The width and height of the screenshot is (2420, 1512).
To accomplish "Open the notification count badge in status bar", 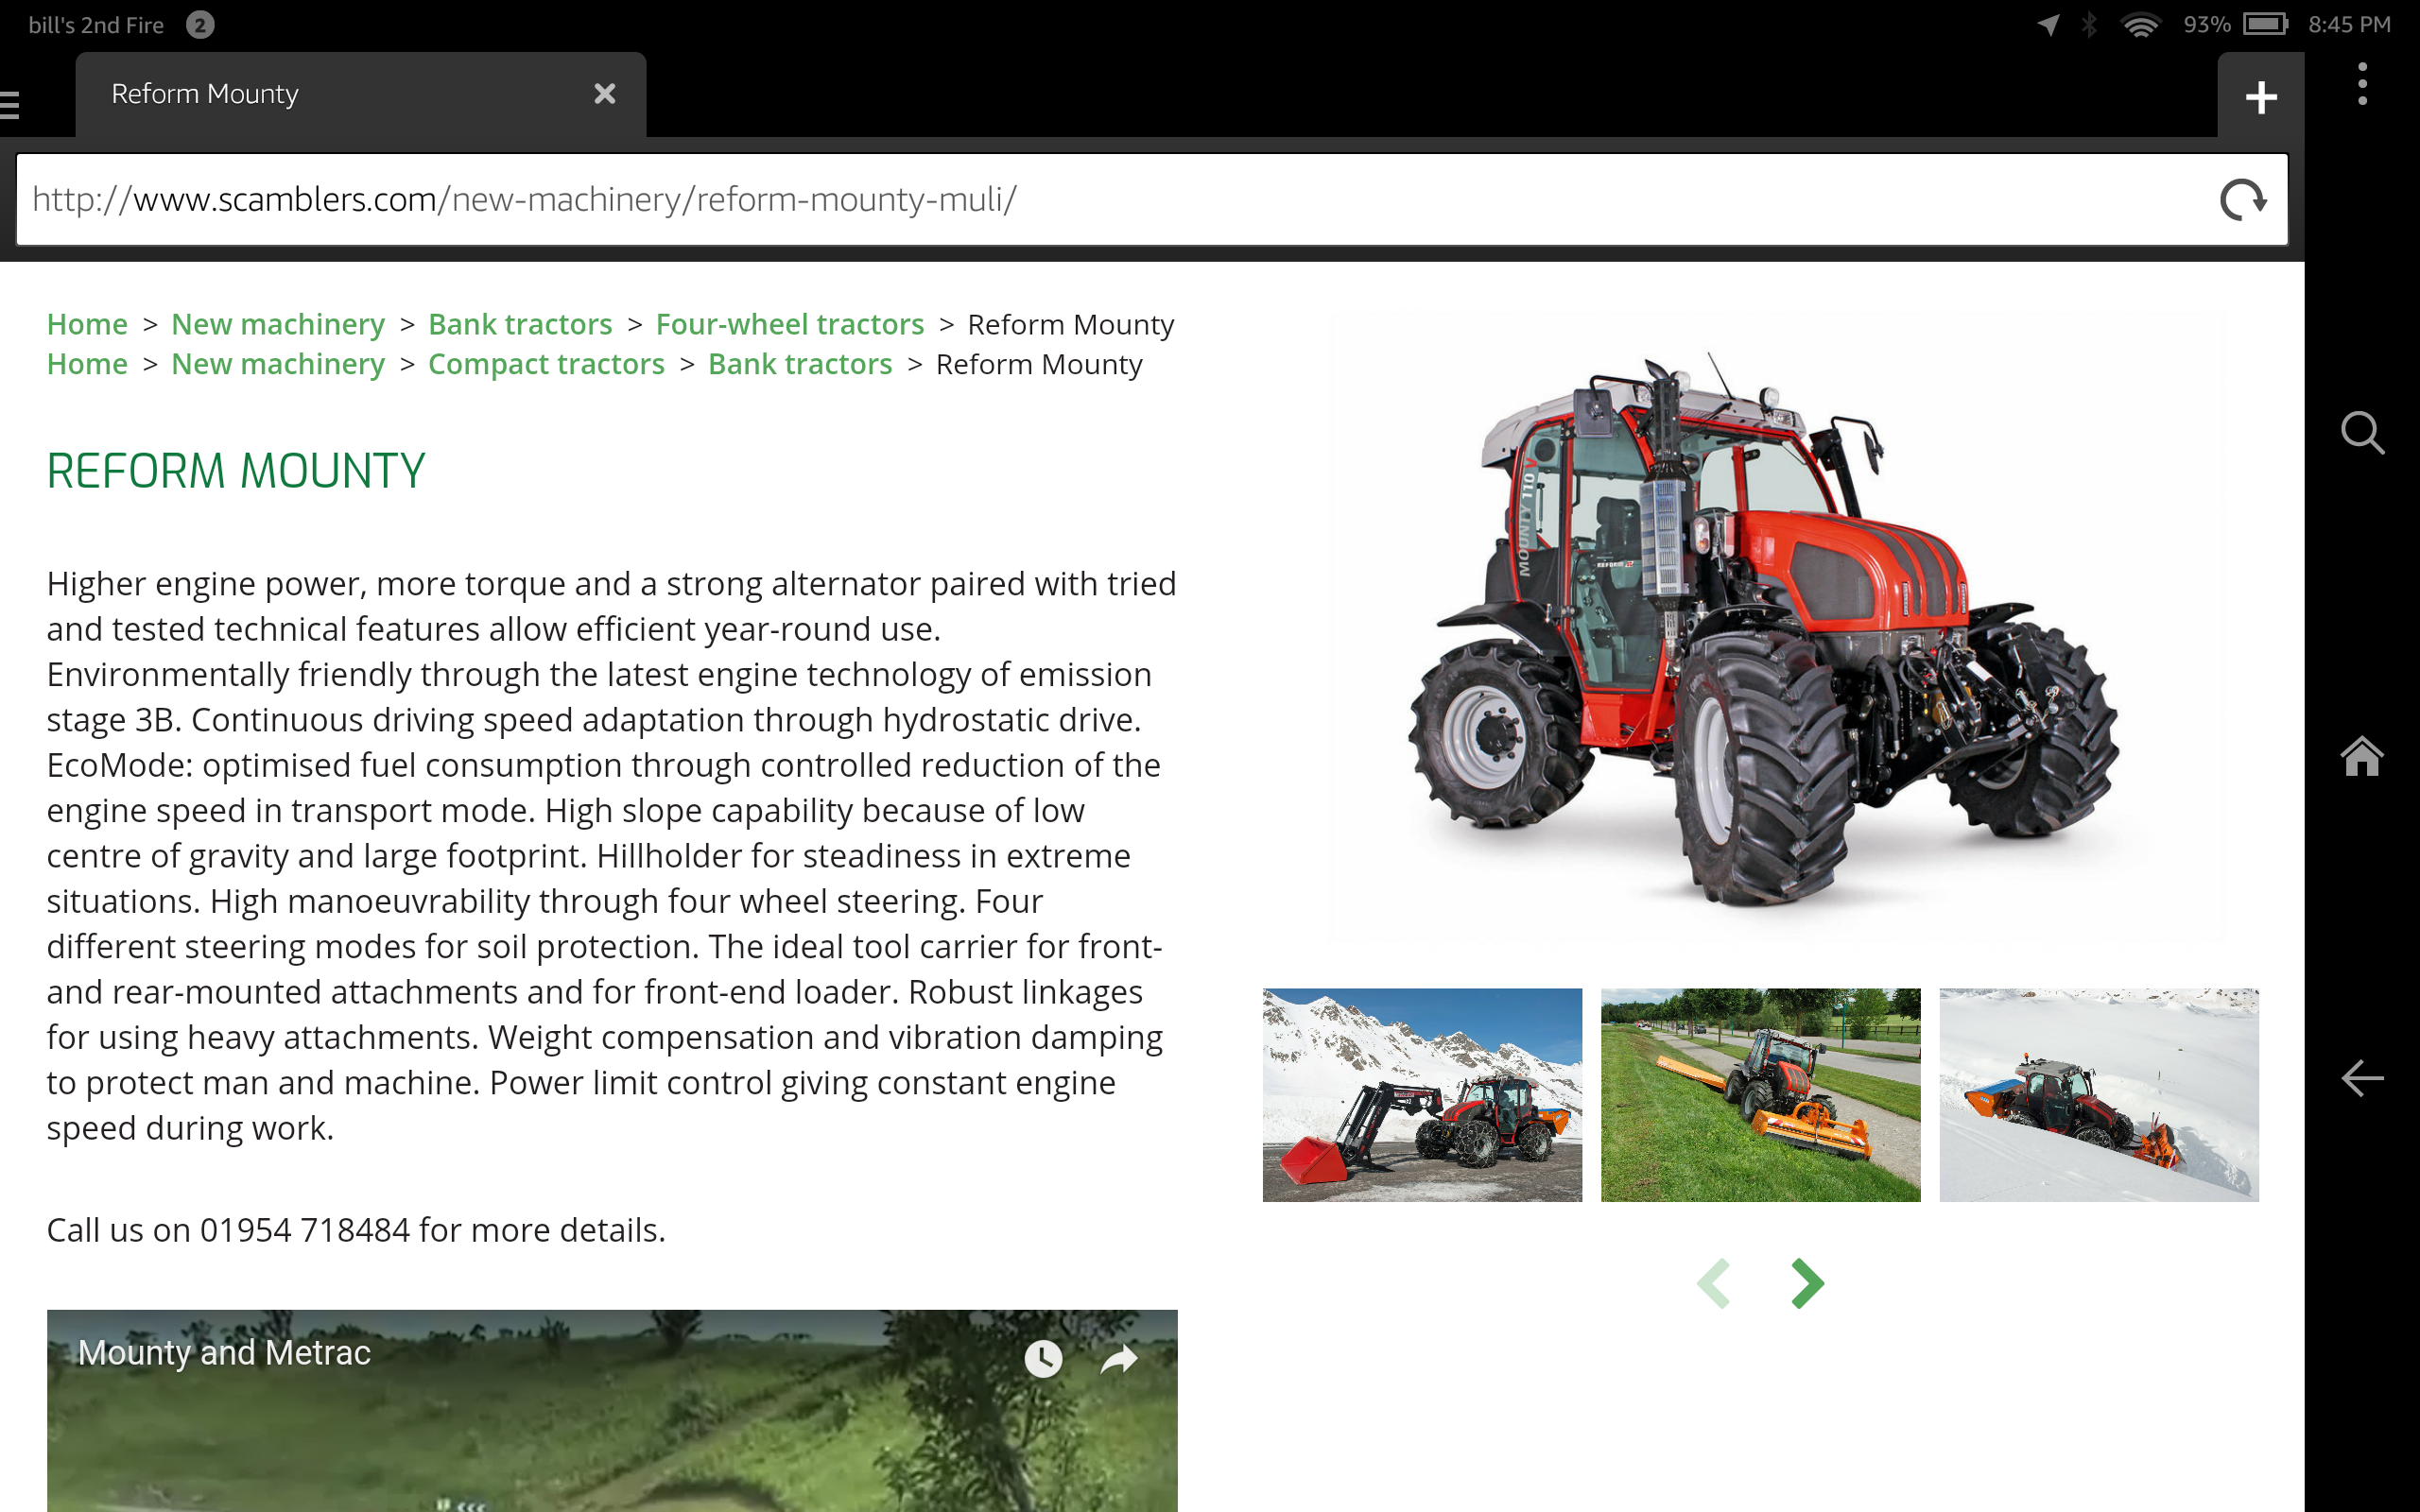I will [200, 25].
